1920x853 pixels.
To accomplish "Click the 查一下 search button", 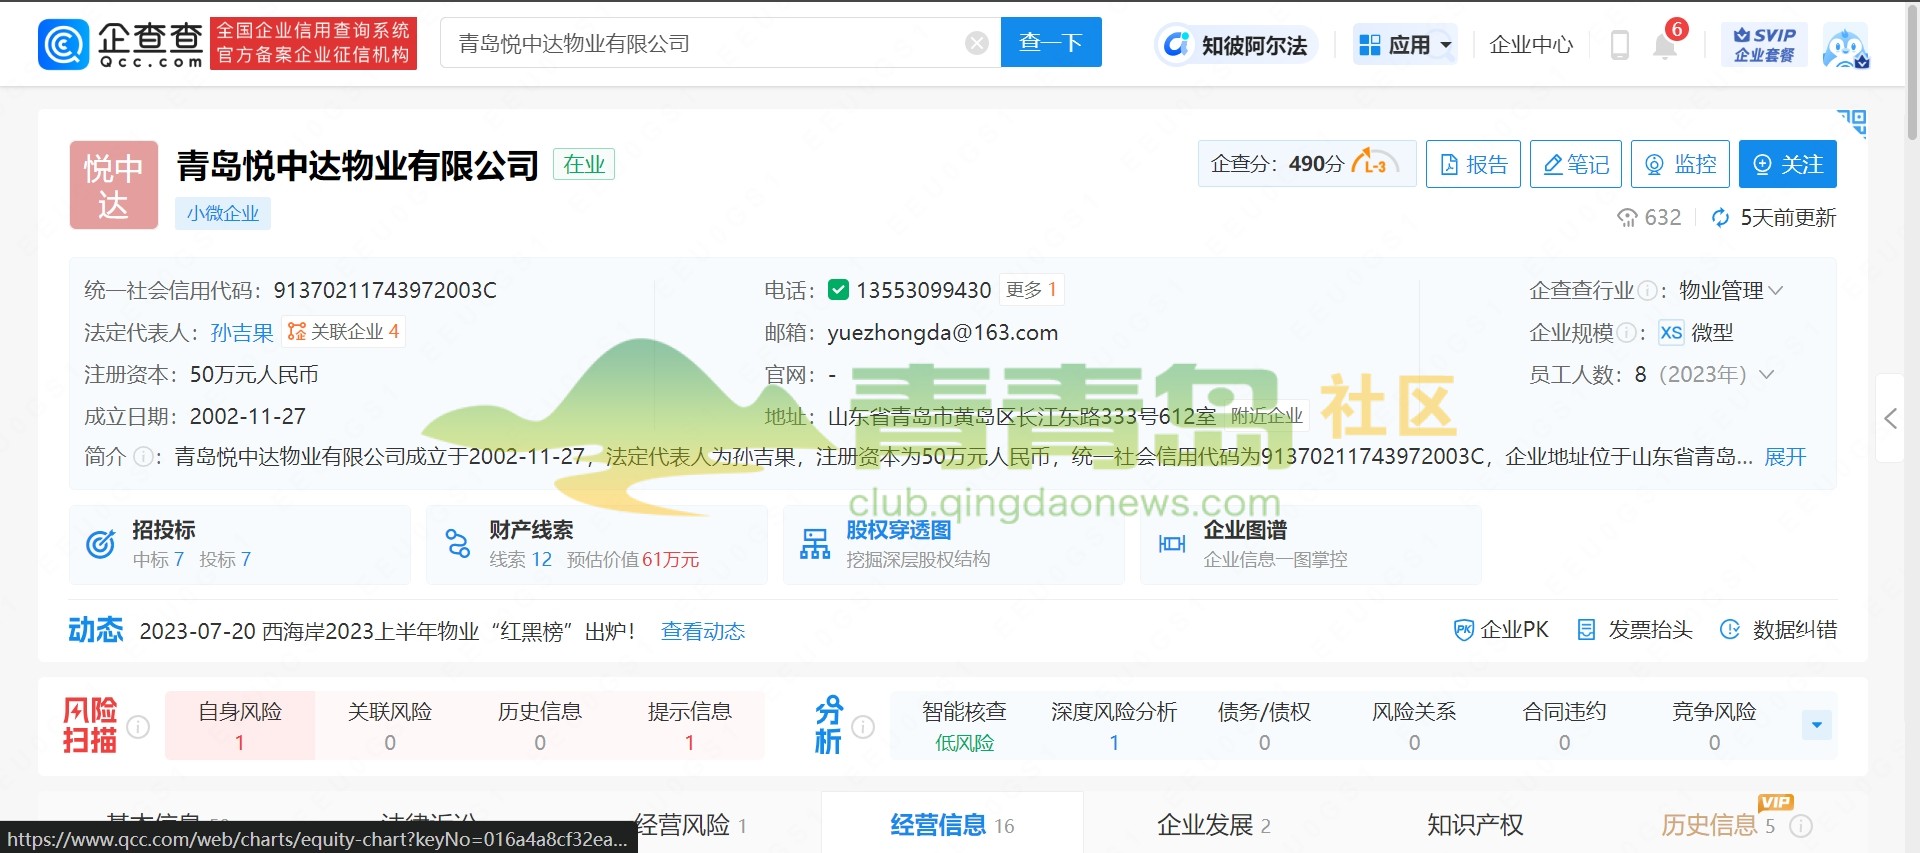I will coord(1051,42).
